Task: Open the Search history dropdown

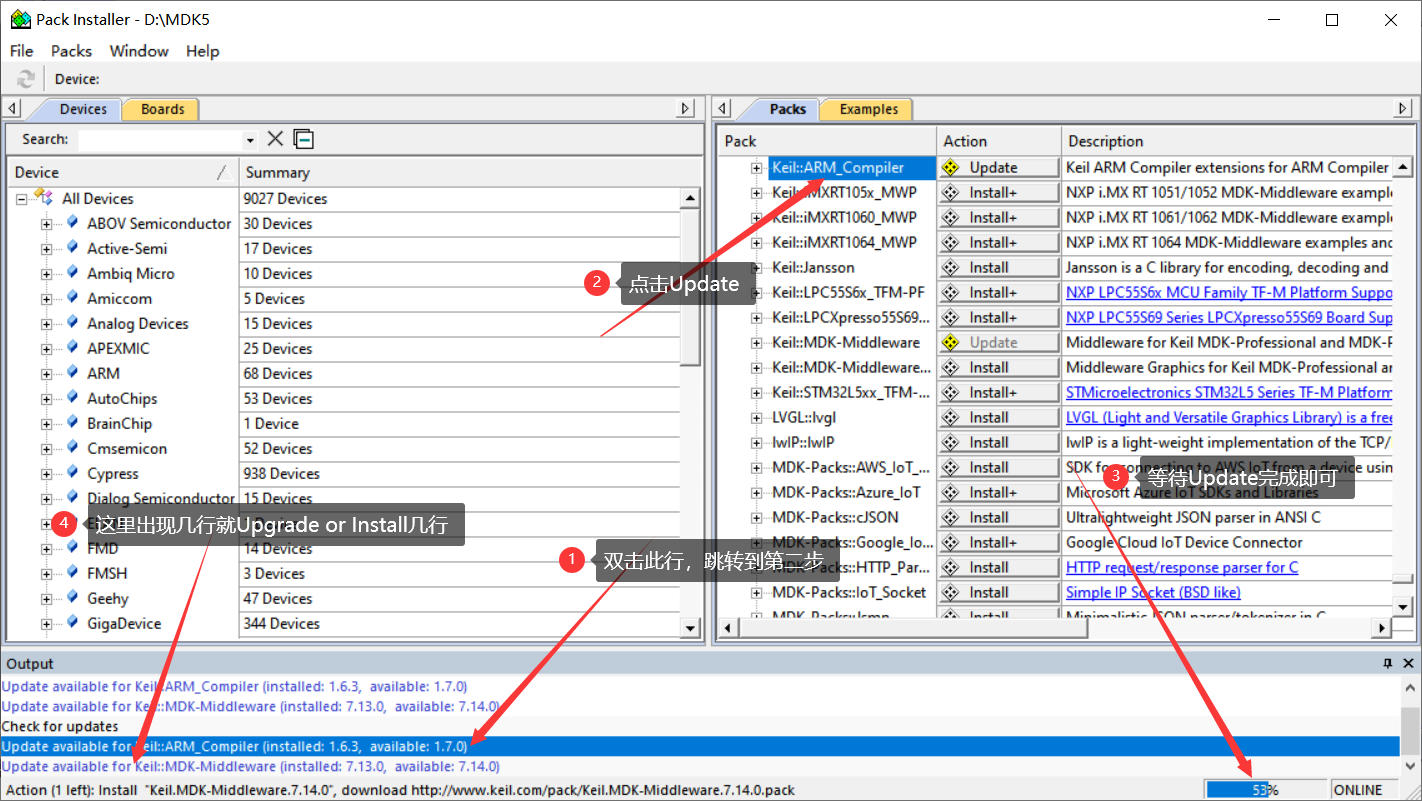Action: [250, 140]
